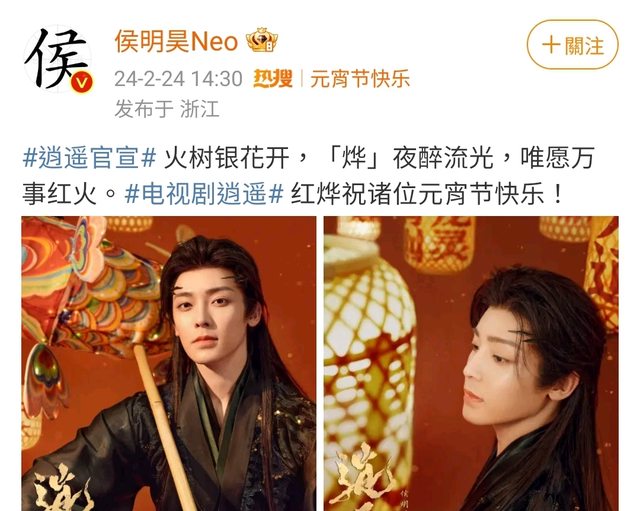Tap the orange V verification badge

(x=82, y=83)
